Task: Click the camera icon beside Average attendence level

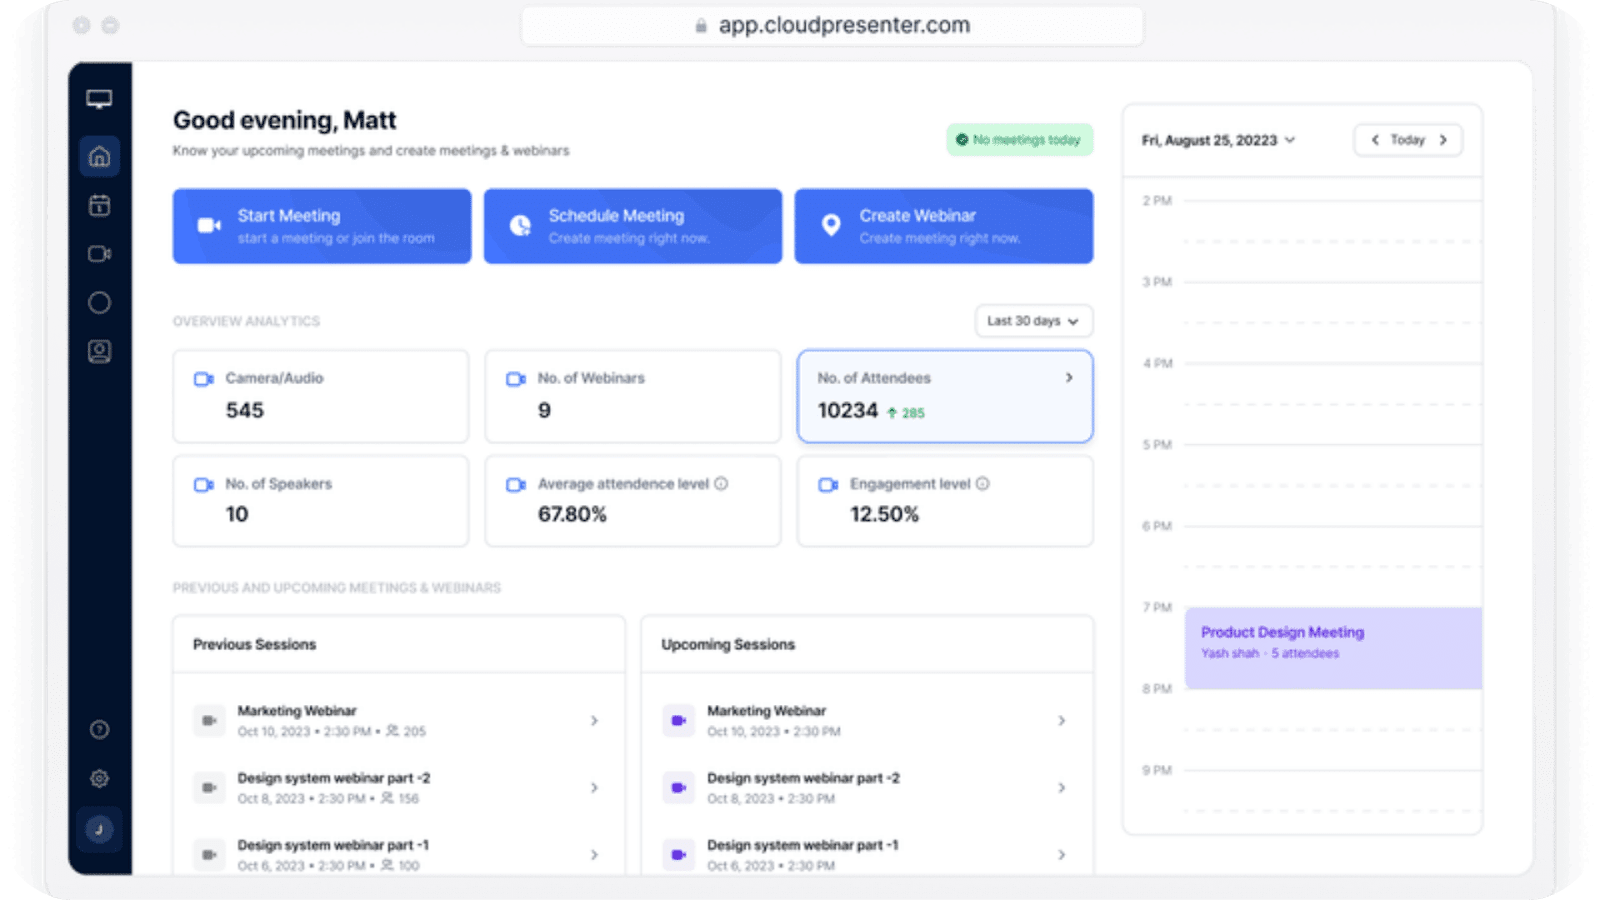Action: (x=516, y=485)
